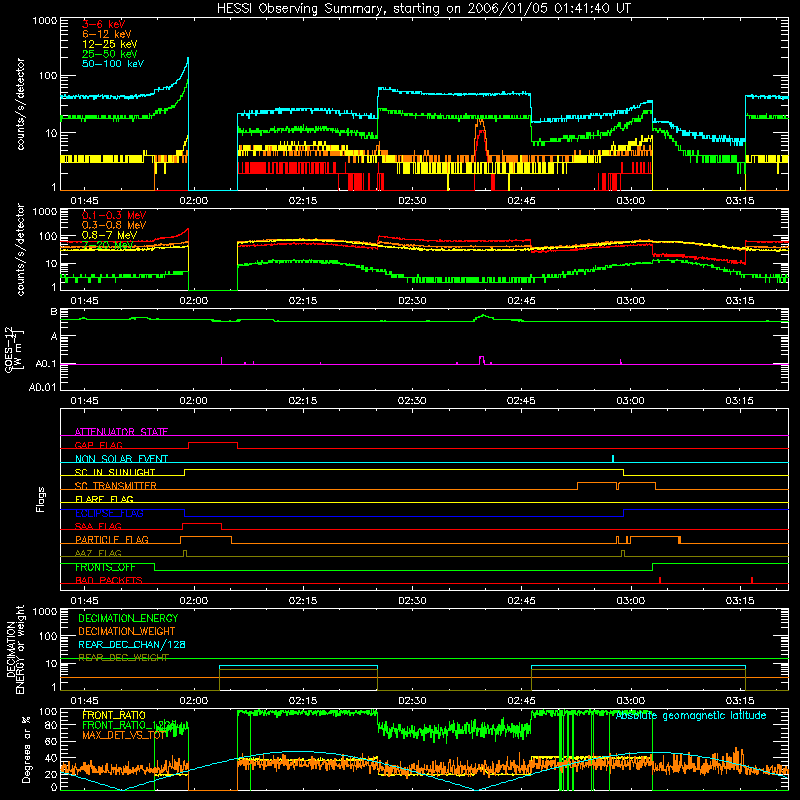Image resolution: width=800 pixels, height=800 pixels.
Task: Click the NON_SOLAR_EVENT flag label
Action: pyautogui.click(x=121, y=459)
